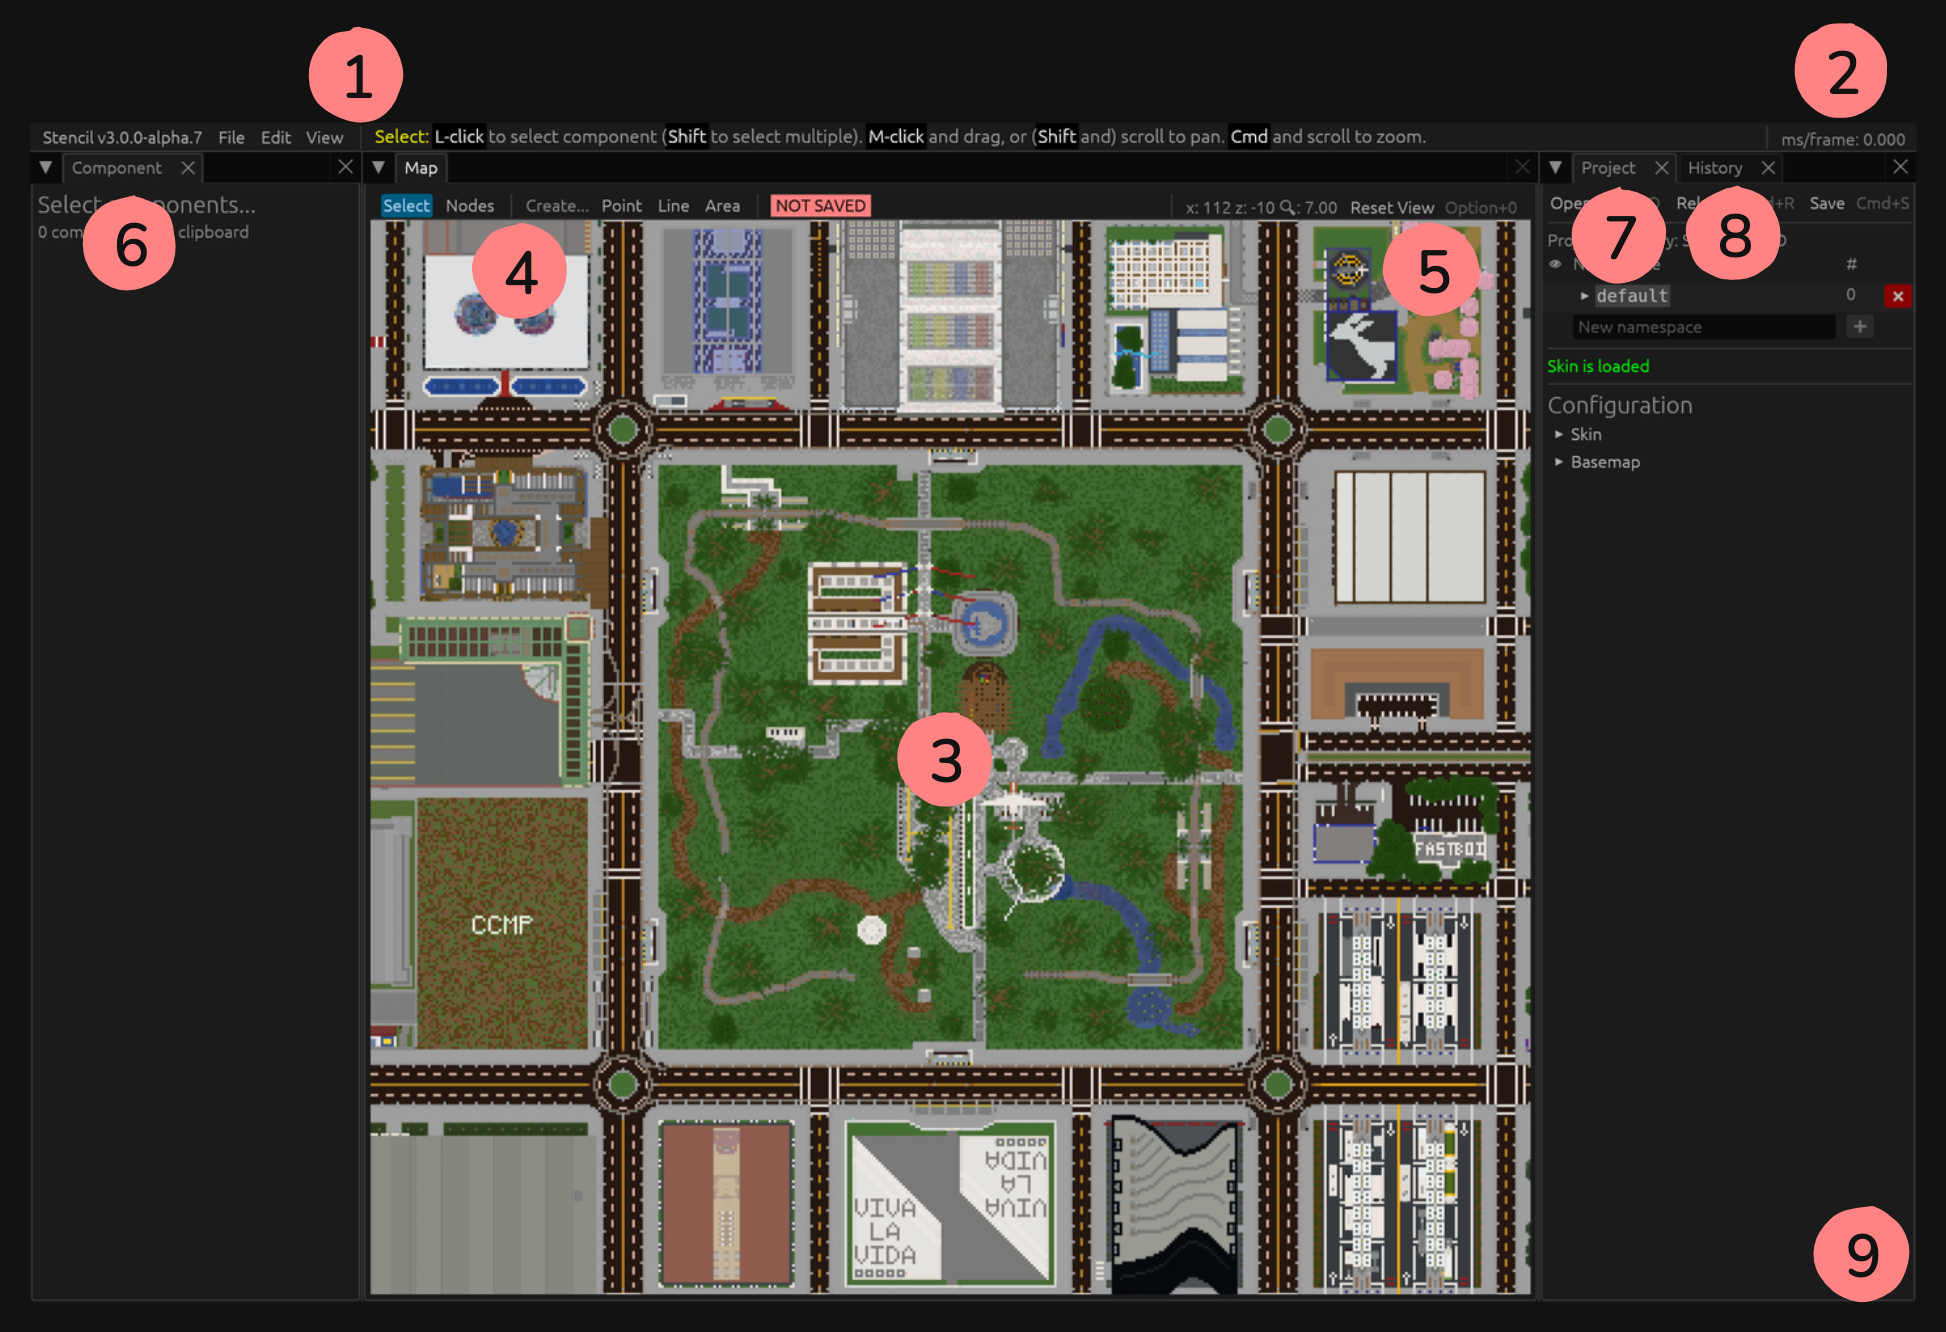The height and width of the screenshot is (1332, 1946).
Task: Click the 7.00 zoom level value
Action: tap(1320, 208)
